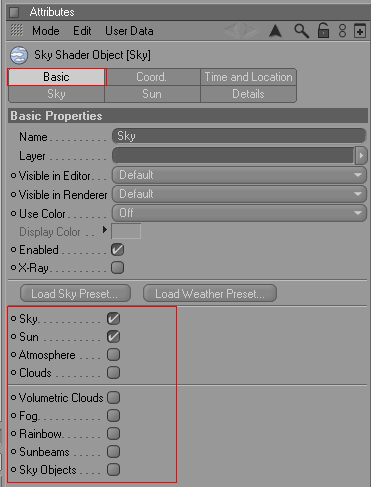Image resolution: width=371 pixels, height=487 pixels.
Task: Open the Use Color dropdown
Action: click(x=239, y=213)
